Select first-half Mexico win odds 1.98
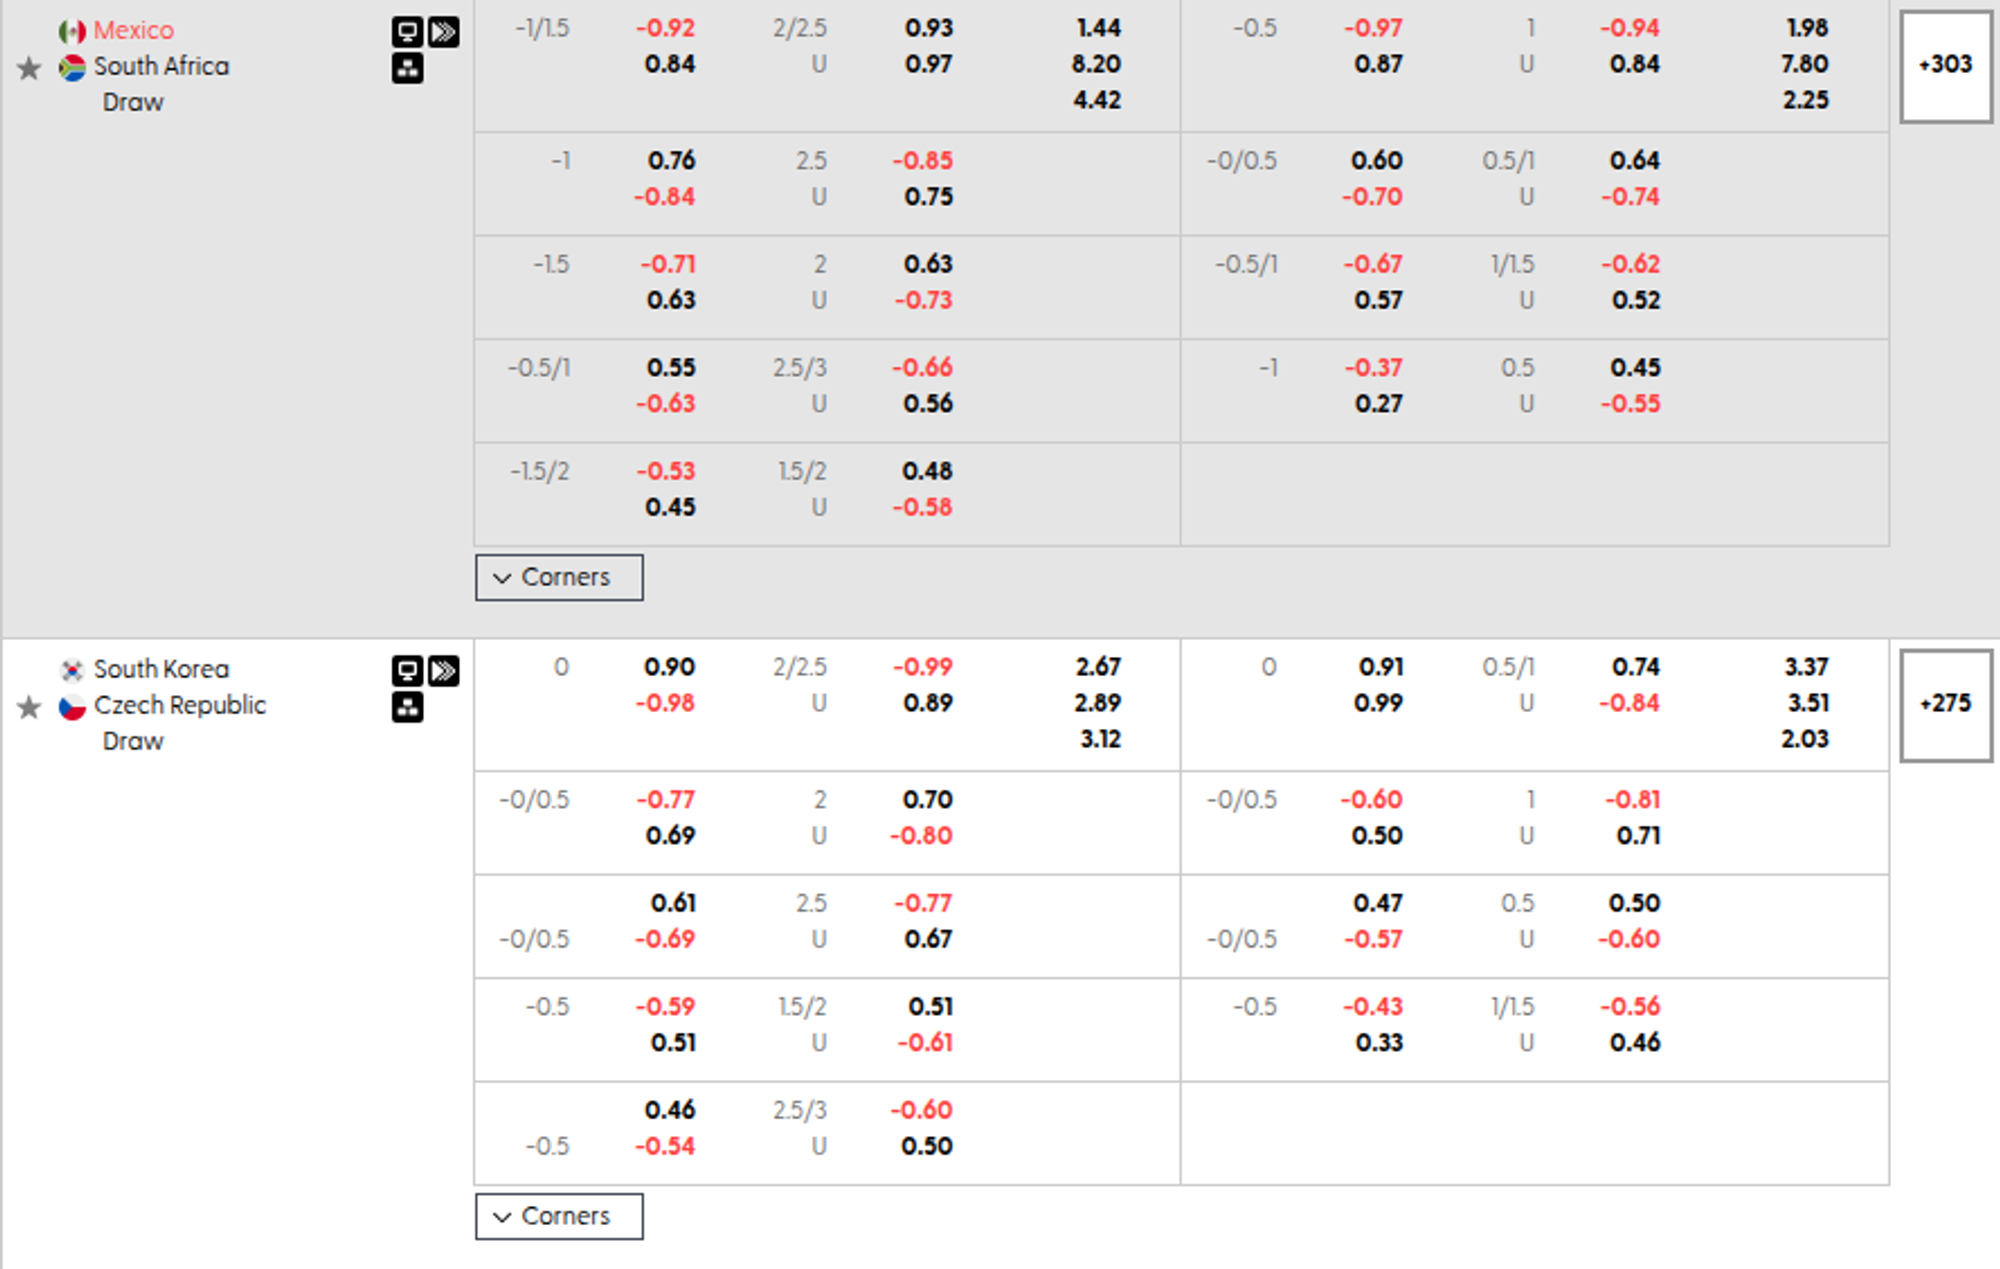2000x1269 pixels. [1807, 28]
